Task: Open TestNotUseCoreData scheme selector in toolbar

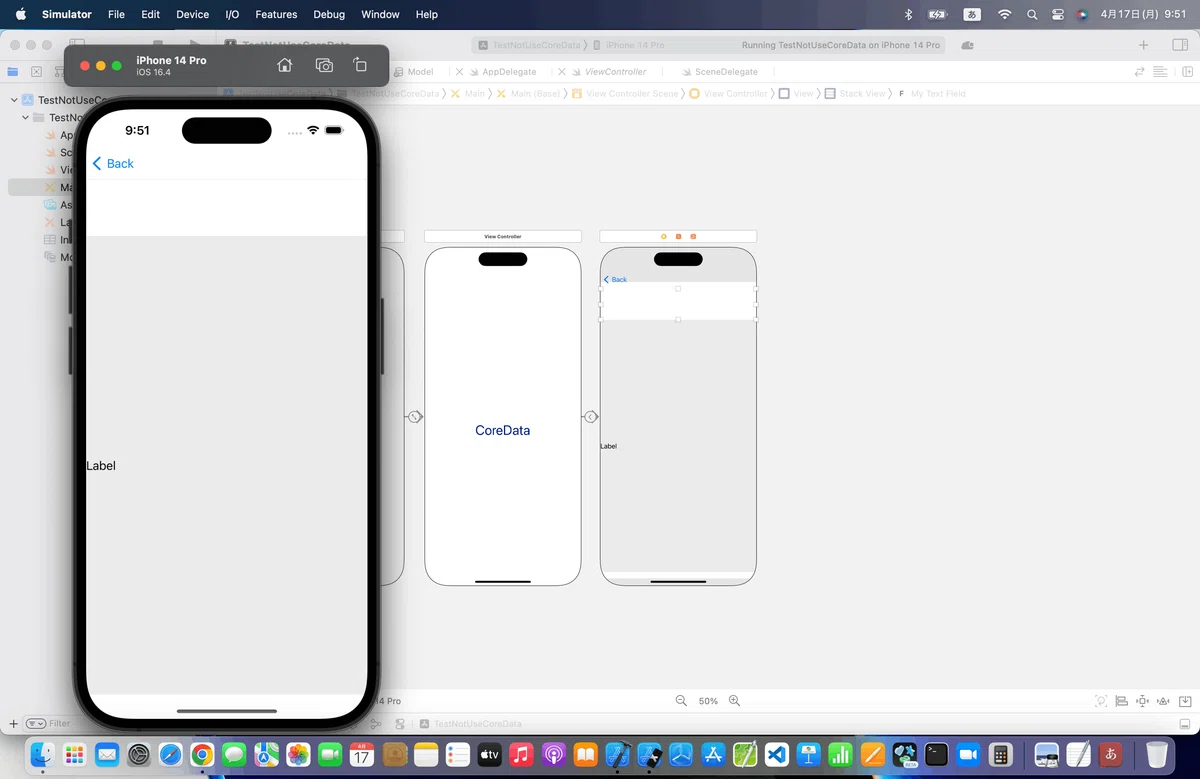Action: [529, 45]
